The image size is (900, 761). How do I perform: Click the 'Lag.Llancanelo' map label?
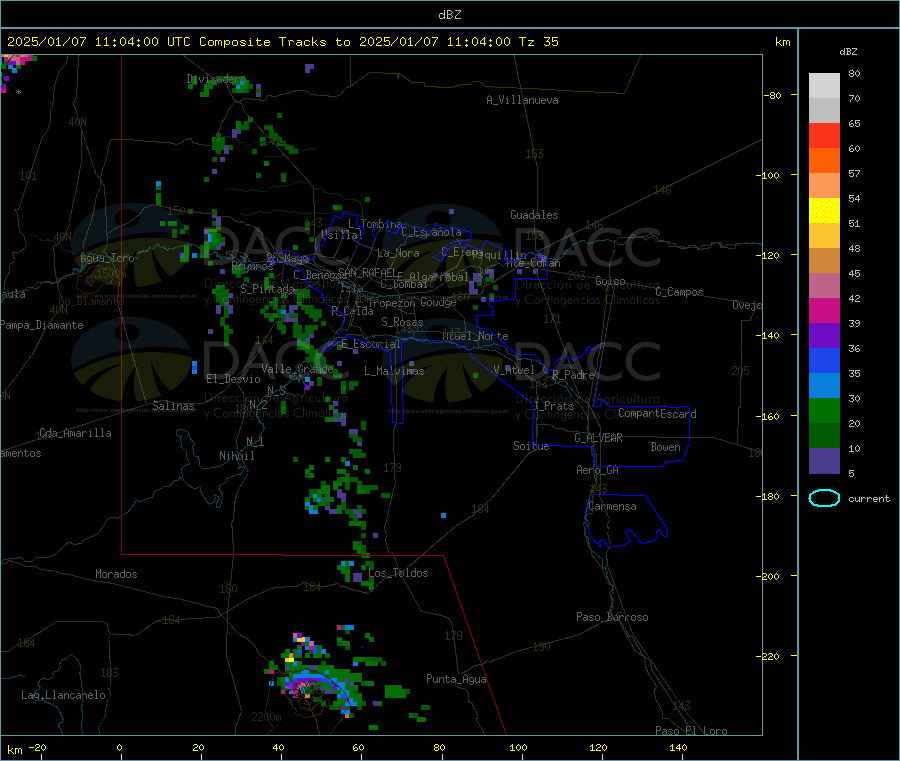point(63,695)
